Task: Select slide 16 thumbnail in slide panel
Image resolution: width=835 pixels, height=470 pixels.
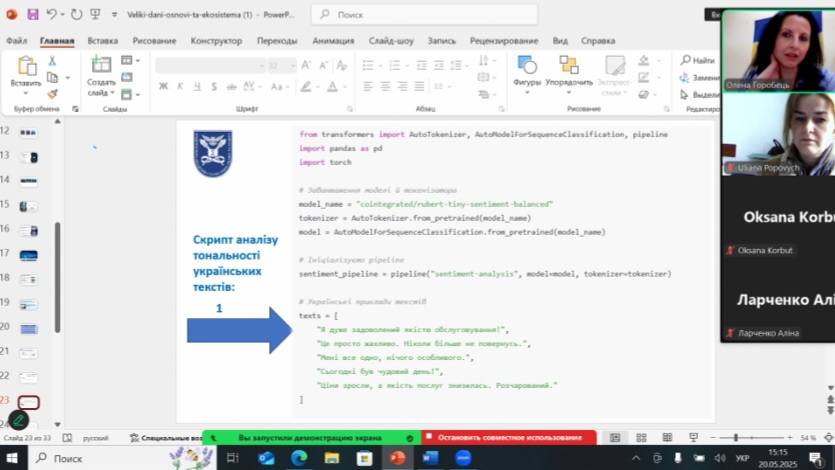Action: (28, 230)
